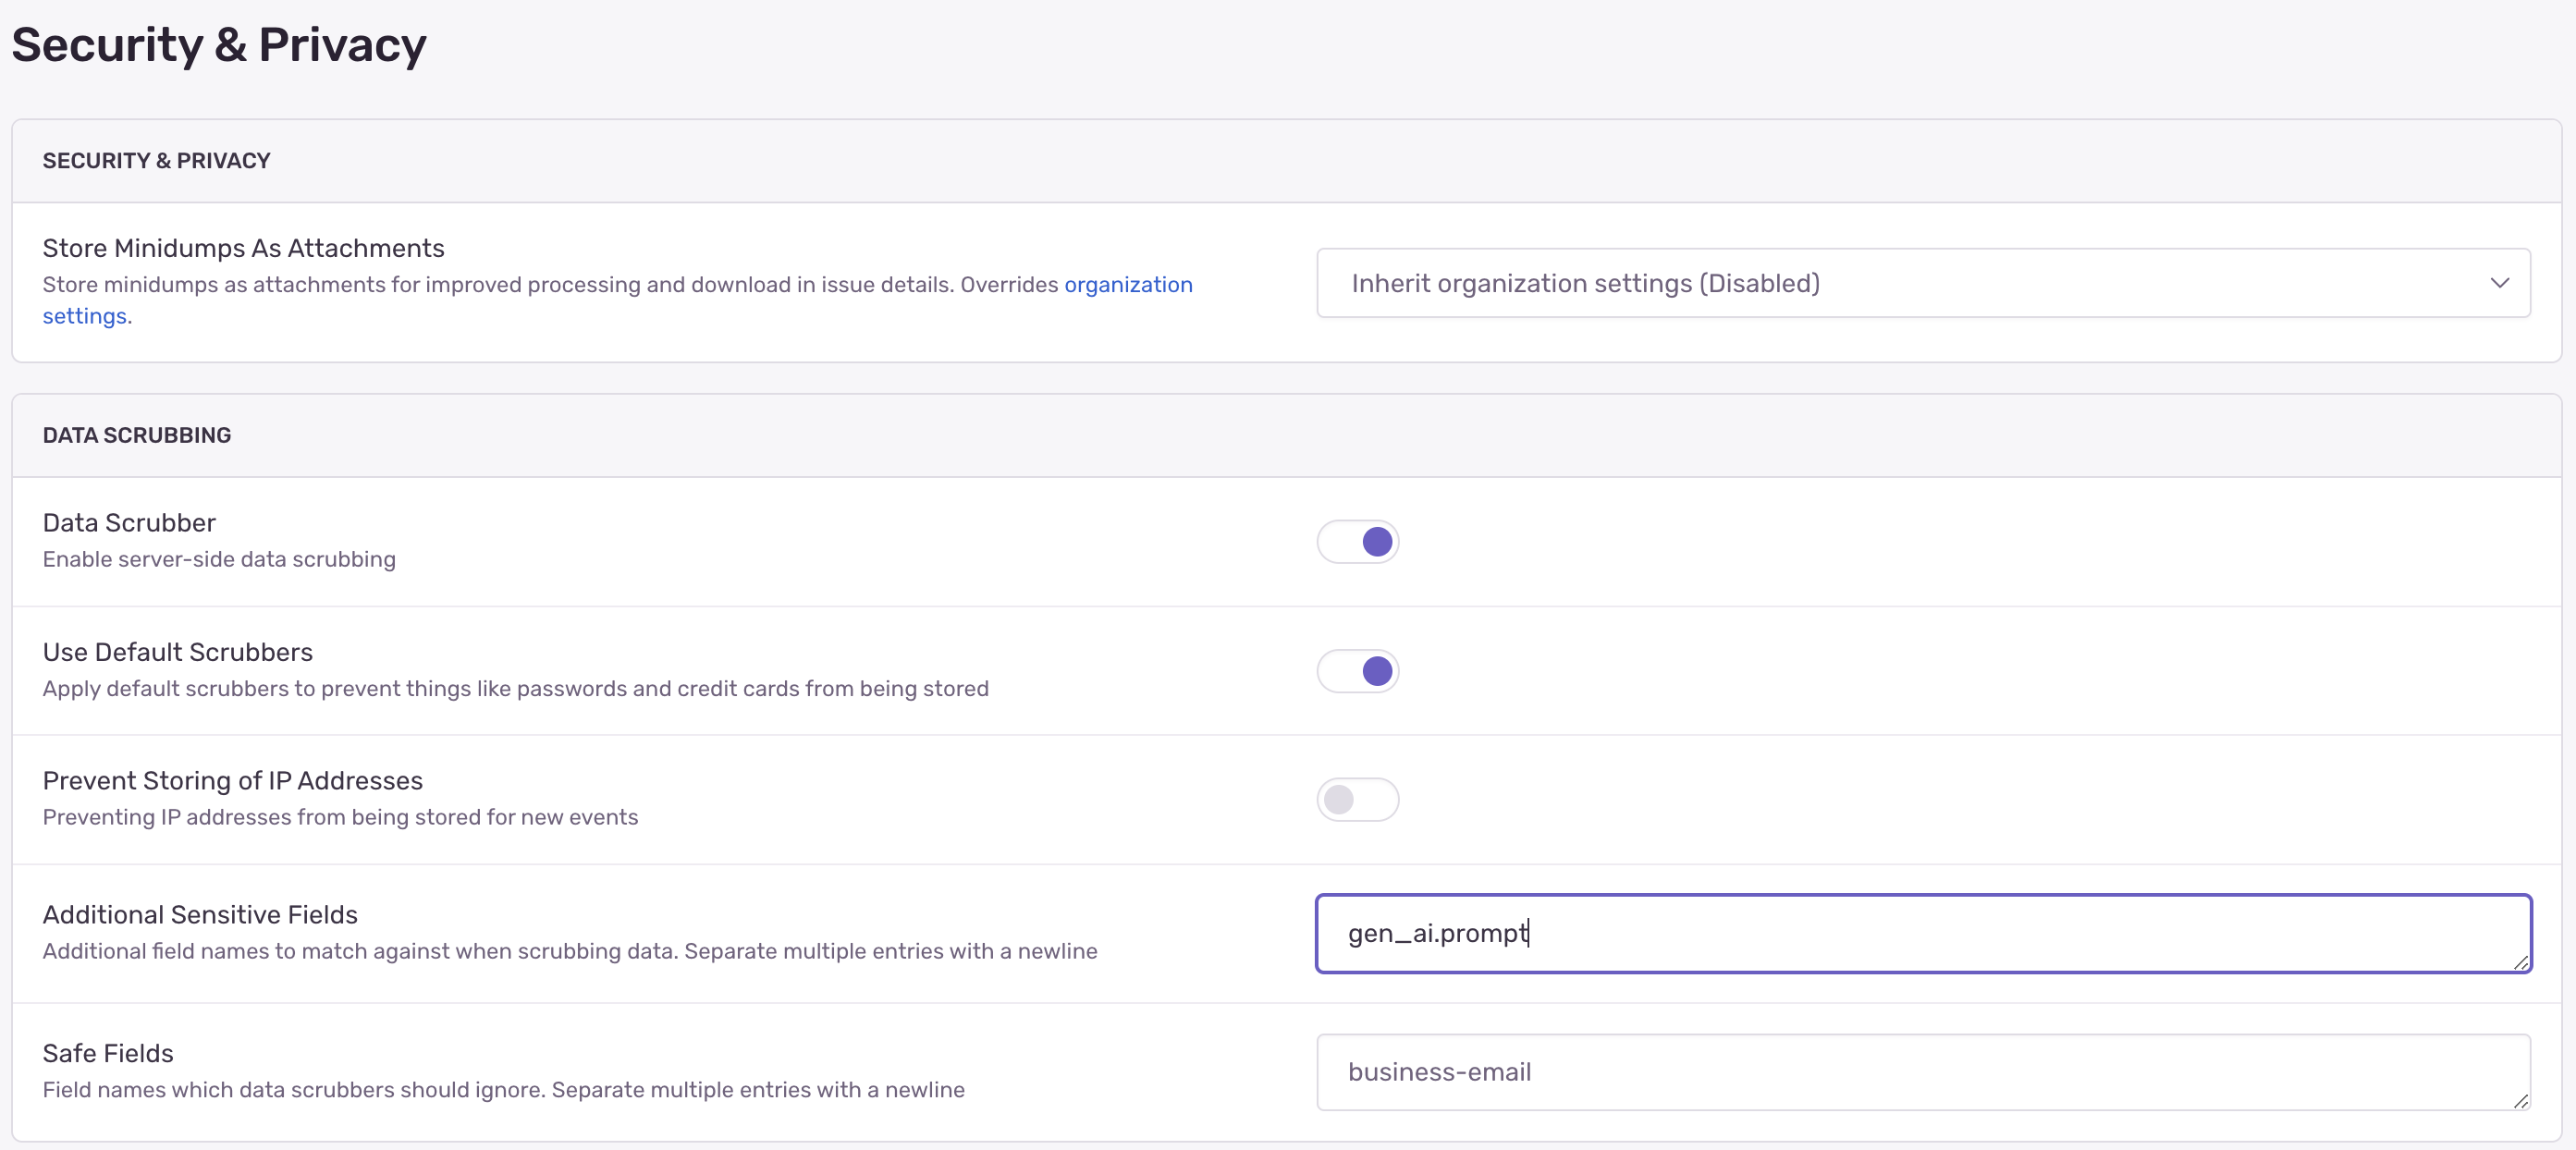
Task: Open the organization settings link
Action: tap(1127, 285)
